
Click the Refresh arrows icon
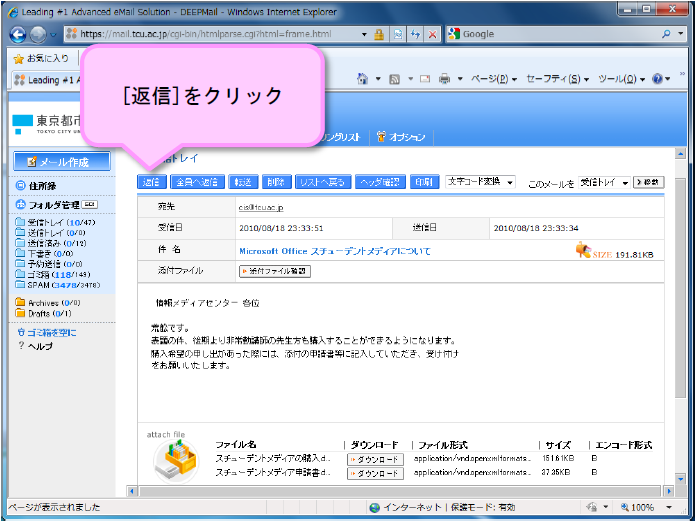(x=415, y=34)
